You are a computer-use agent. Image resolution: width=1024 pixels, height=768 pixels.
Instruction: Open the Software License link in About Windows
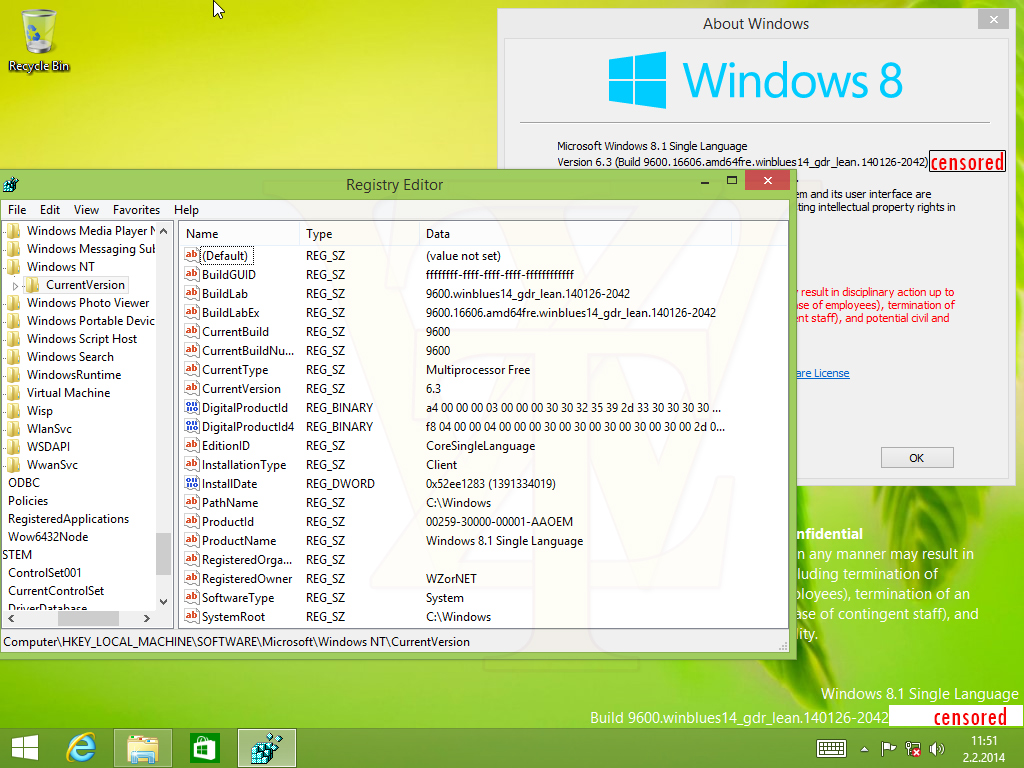click(823, 373)
